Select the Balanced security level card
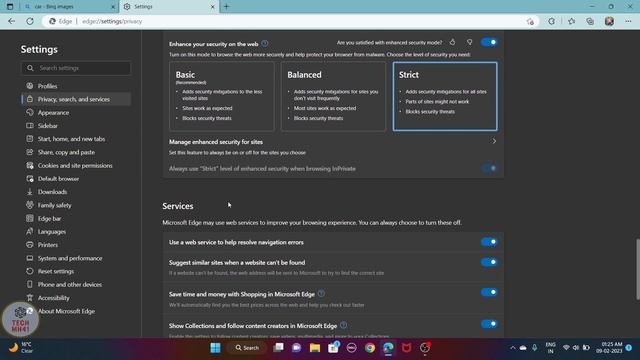Screen dimensions: 640x360 click(x=333, y=96)
